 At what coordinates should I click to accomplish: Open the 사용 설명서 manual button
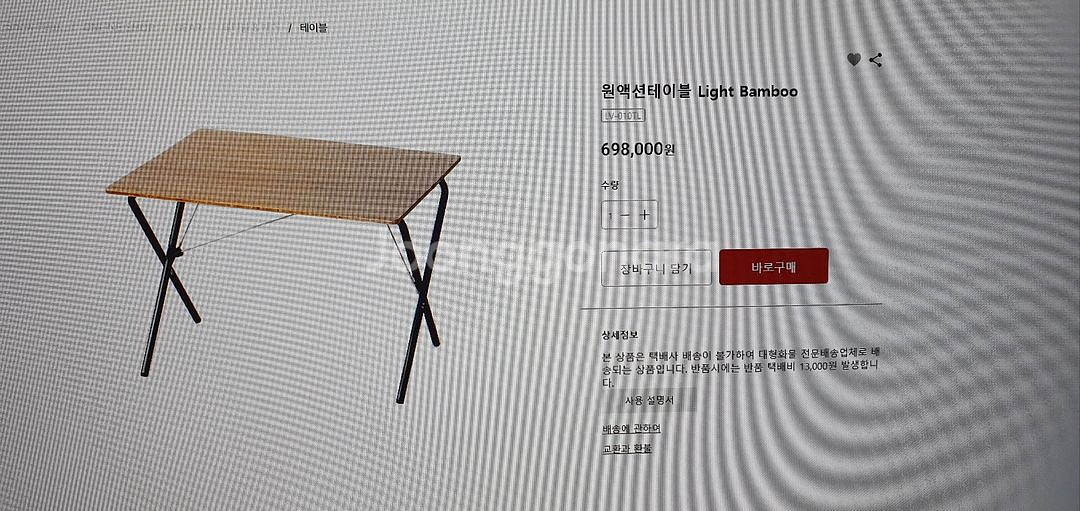pyautogui.click(x=649, y=400)
